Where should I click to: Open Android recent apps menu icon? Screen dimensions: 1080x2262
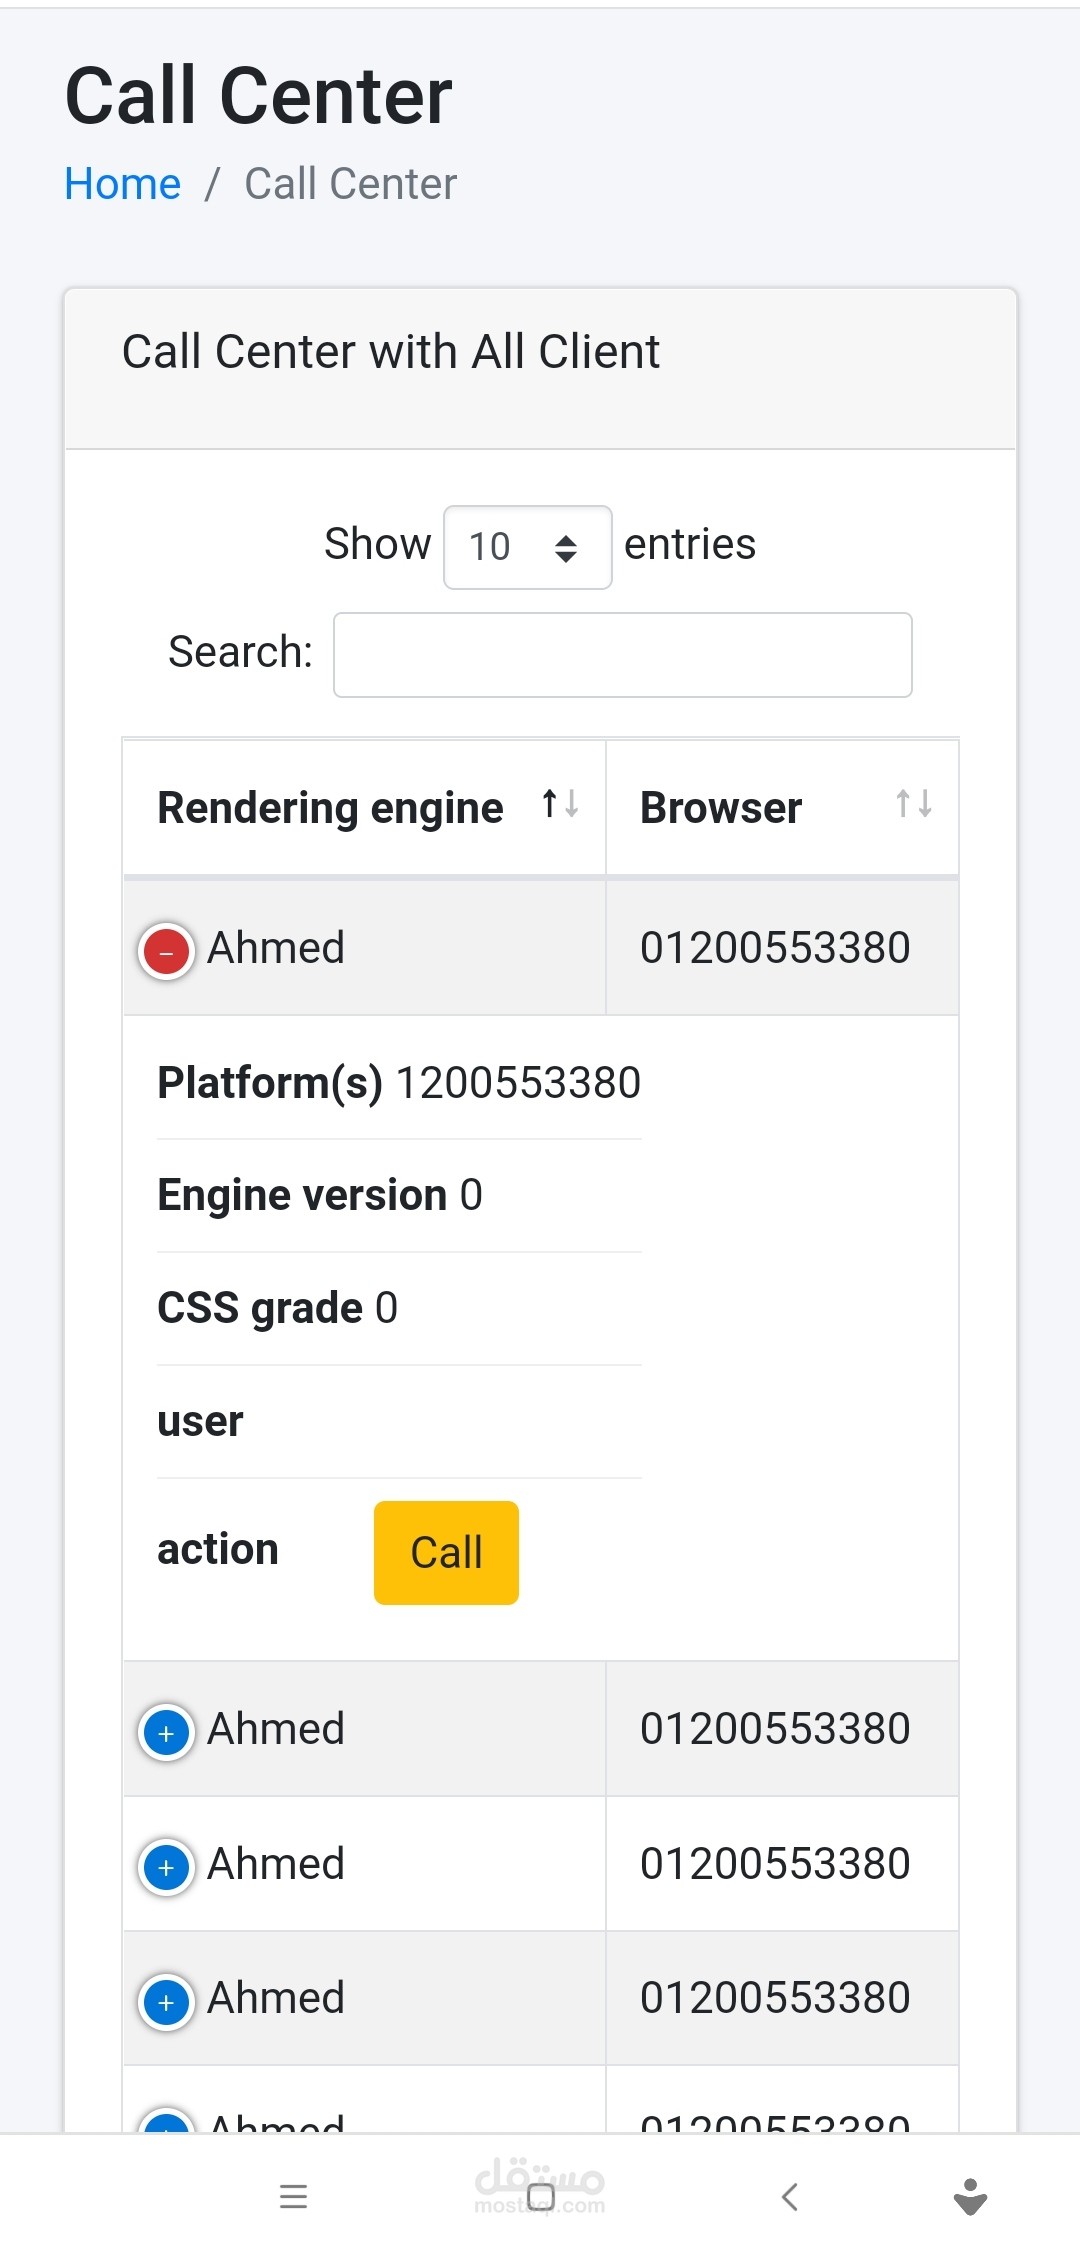click(293, 2197)
